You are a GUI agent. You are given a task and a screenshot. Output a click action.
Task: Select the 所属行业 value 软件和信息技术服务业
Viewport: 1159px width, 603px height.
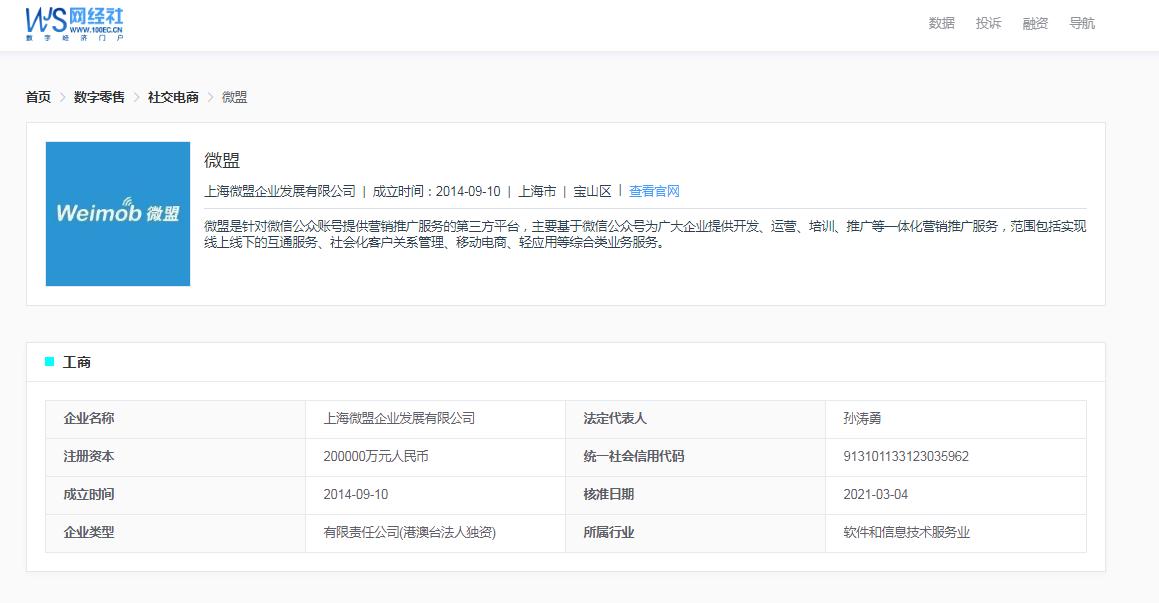coord(907,532)
